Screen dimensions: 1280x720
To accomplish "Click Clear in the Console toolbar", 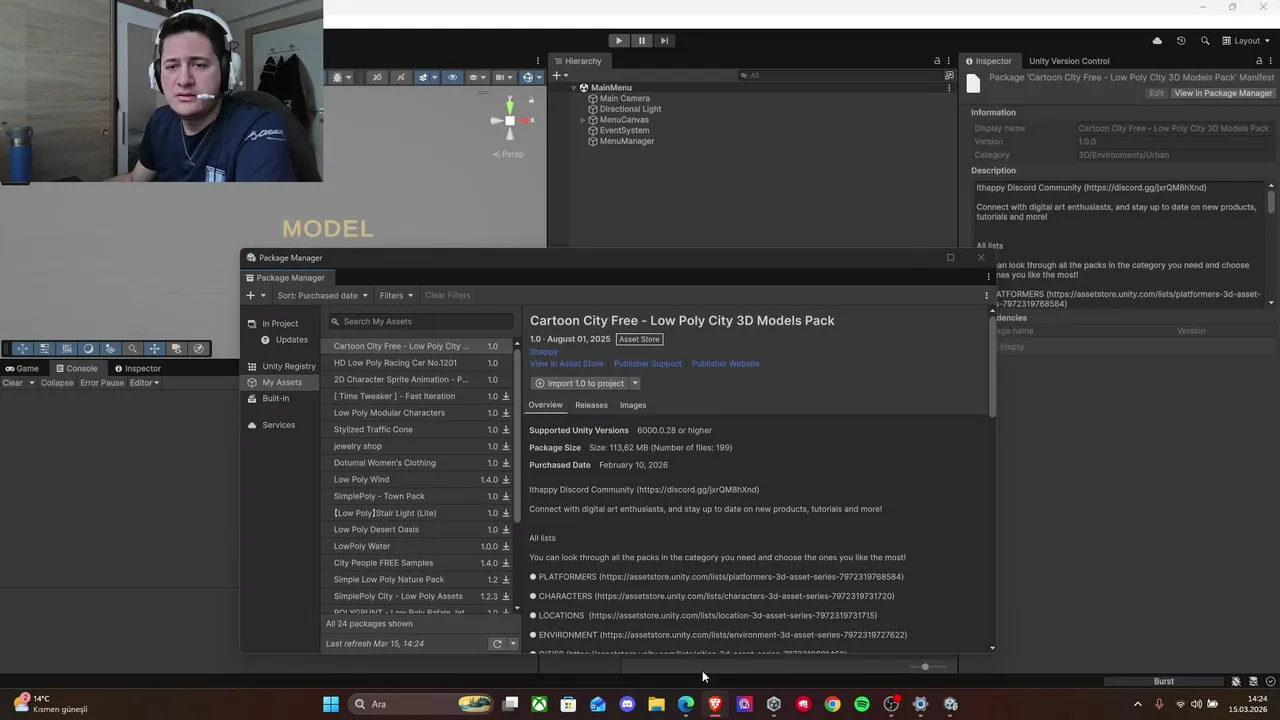I will [12, 383].
